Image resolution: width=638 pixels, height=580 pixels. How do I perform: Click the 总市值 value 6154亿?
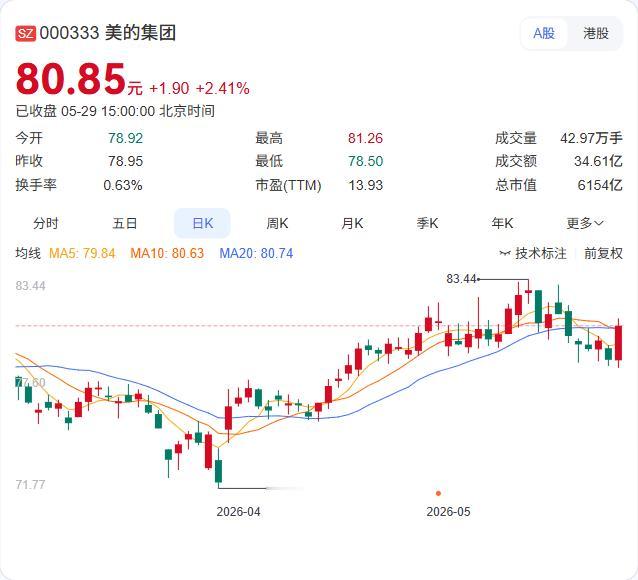click(600, 185)
